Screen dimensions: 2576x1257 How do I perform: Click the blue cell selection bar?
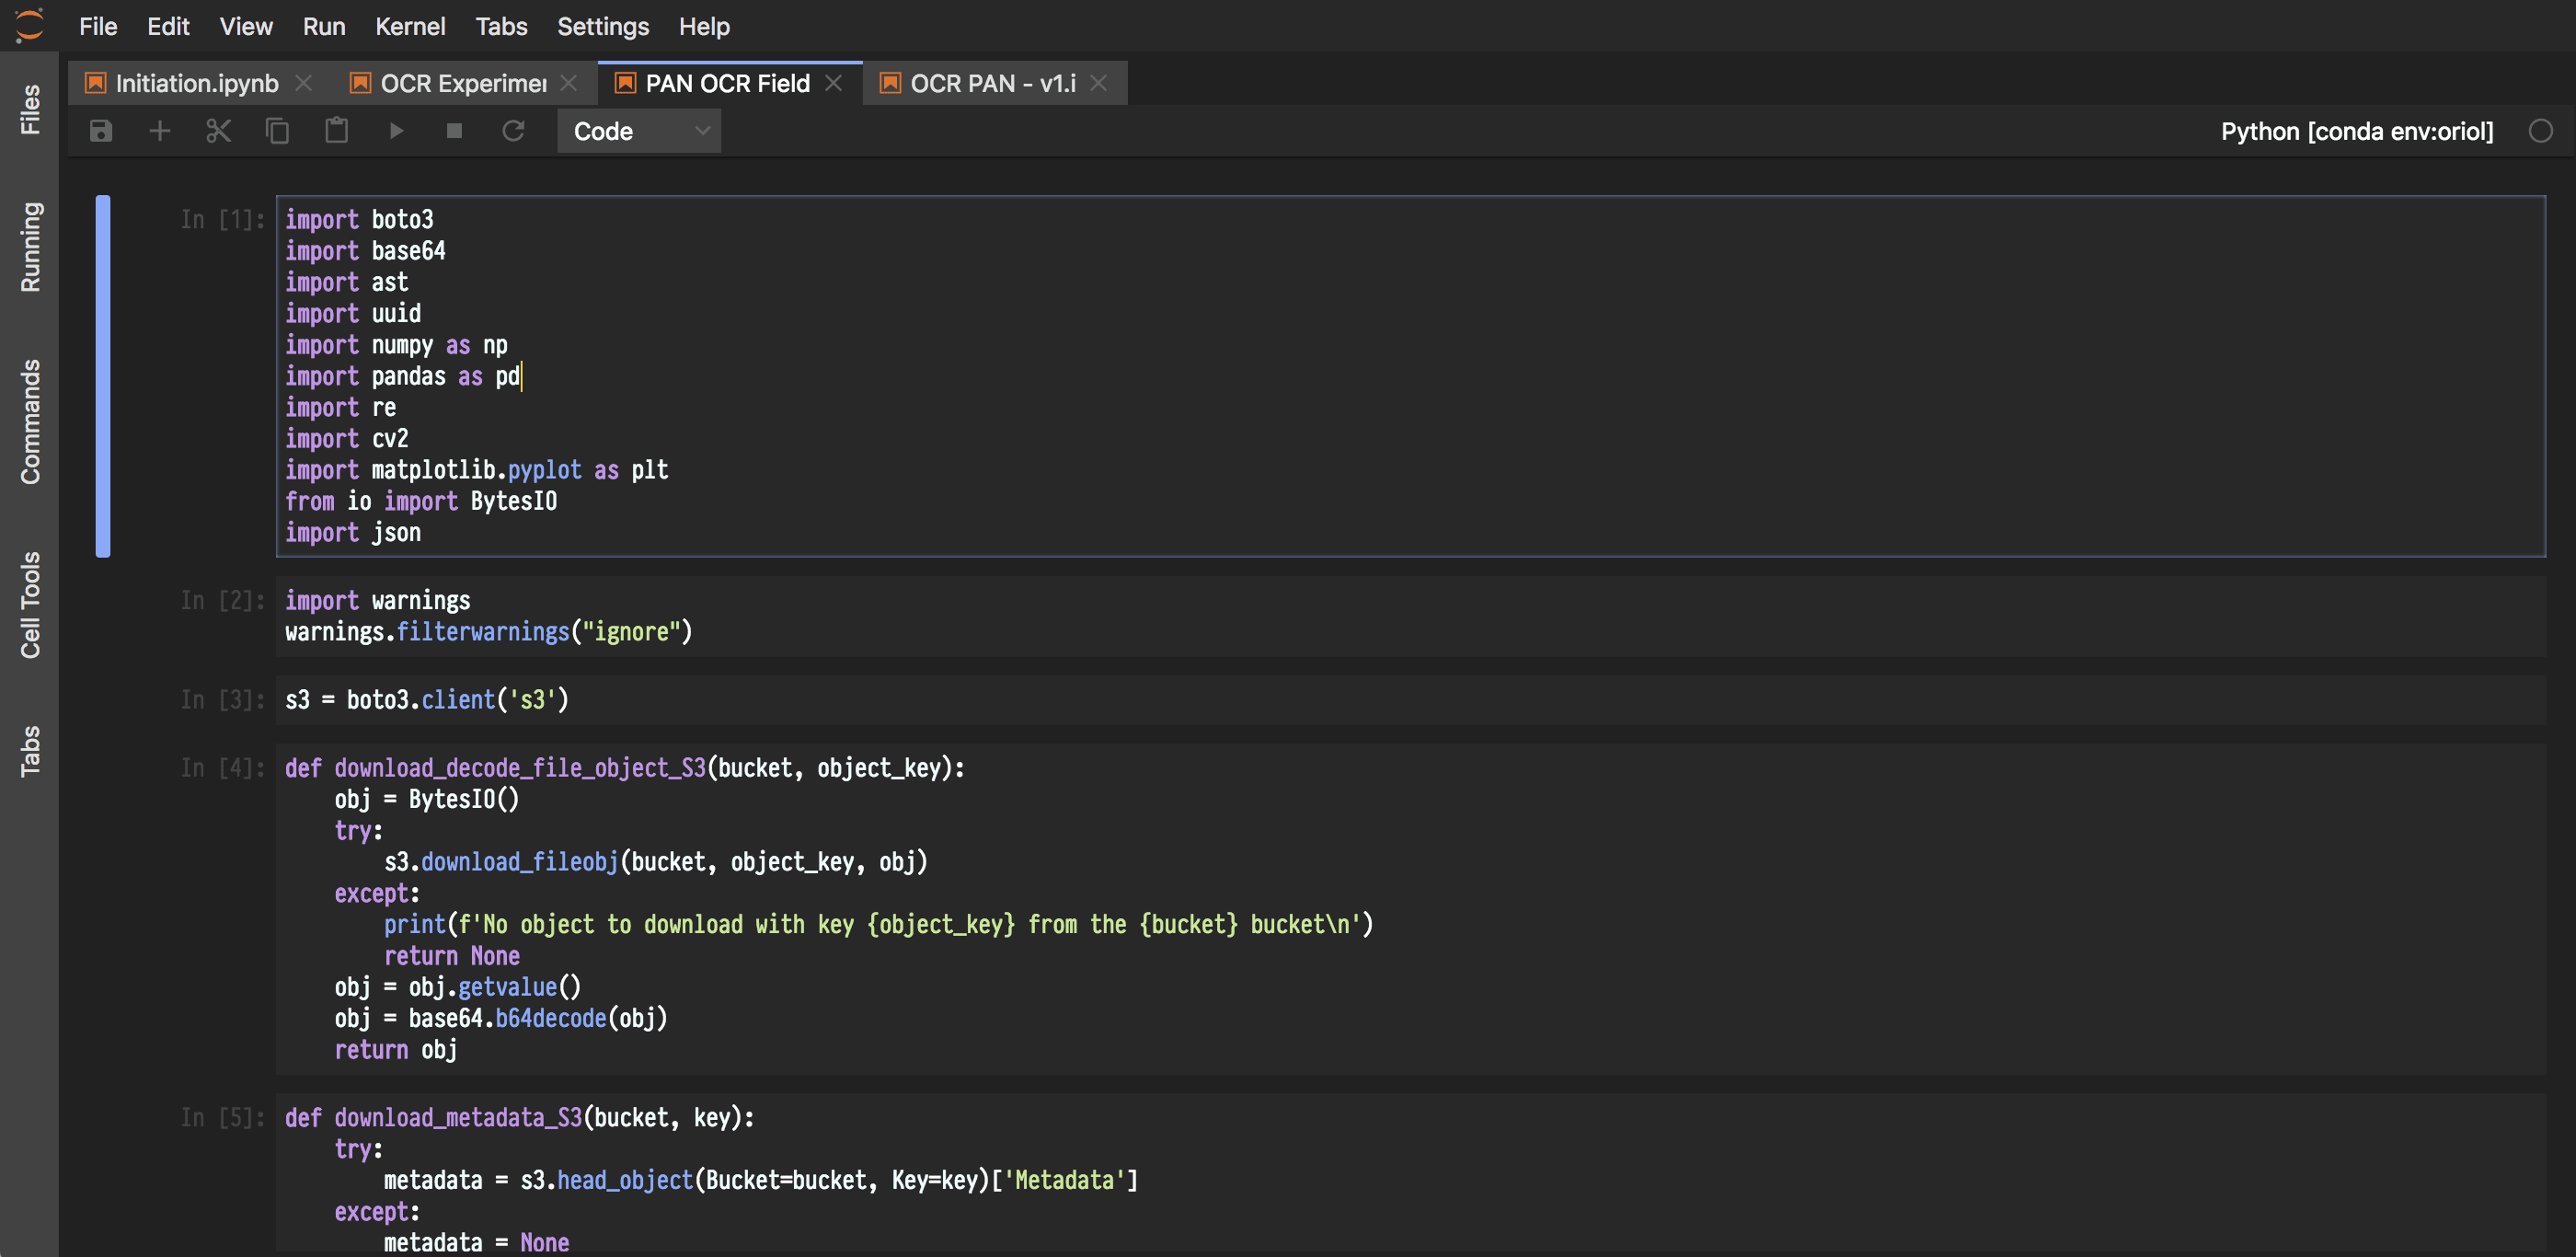(103, 375)
